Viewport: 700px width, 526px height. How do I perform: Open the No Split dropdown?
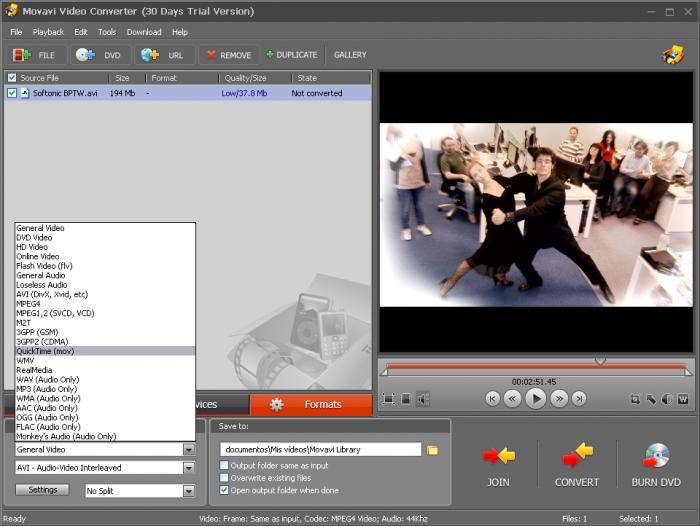188,491
